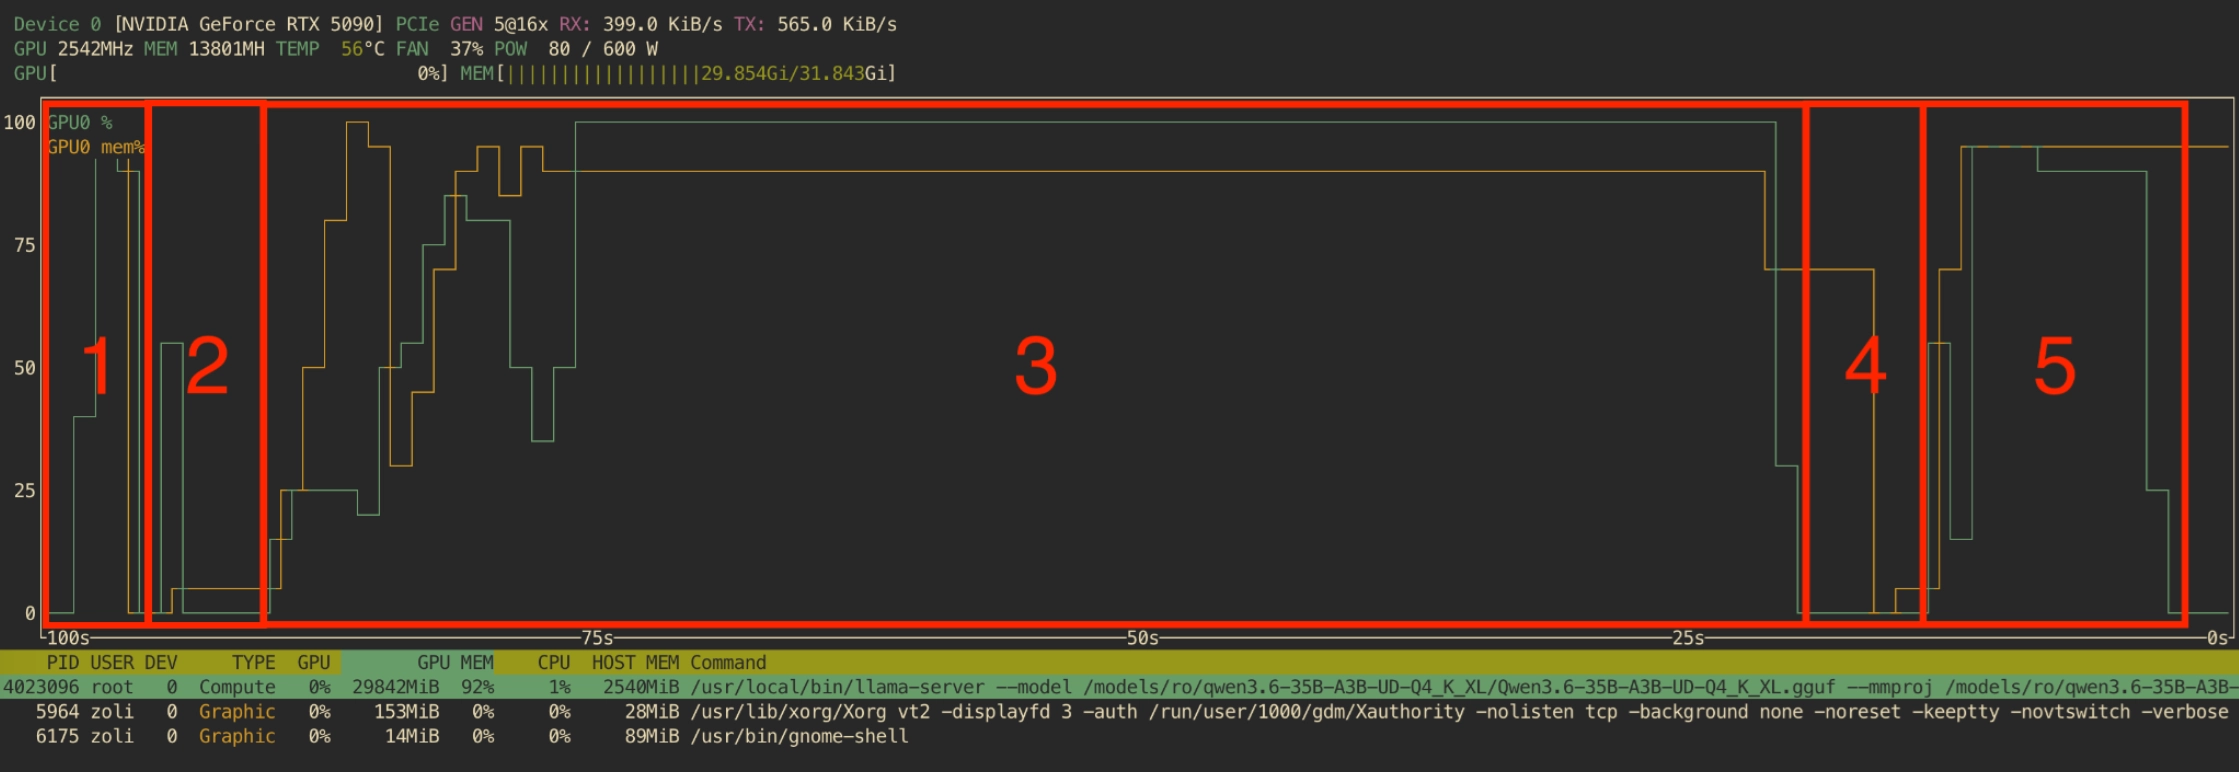Viewport: 2239px width, 772px height.
Task: Click the "-100s" time axis marker
Action: (x=68, y=638)
